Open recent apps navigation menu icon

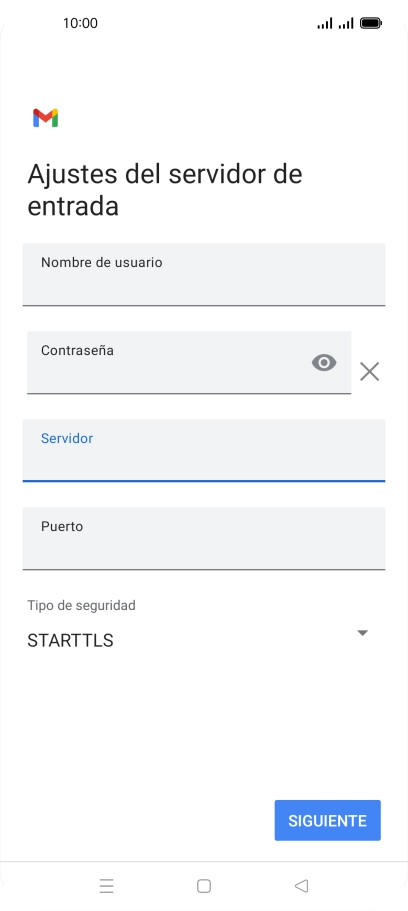pyautogui.click(x=106, y=886)
